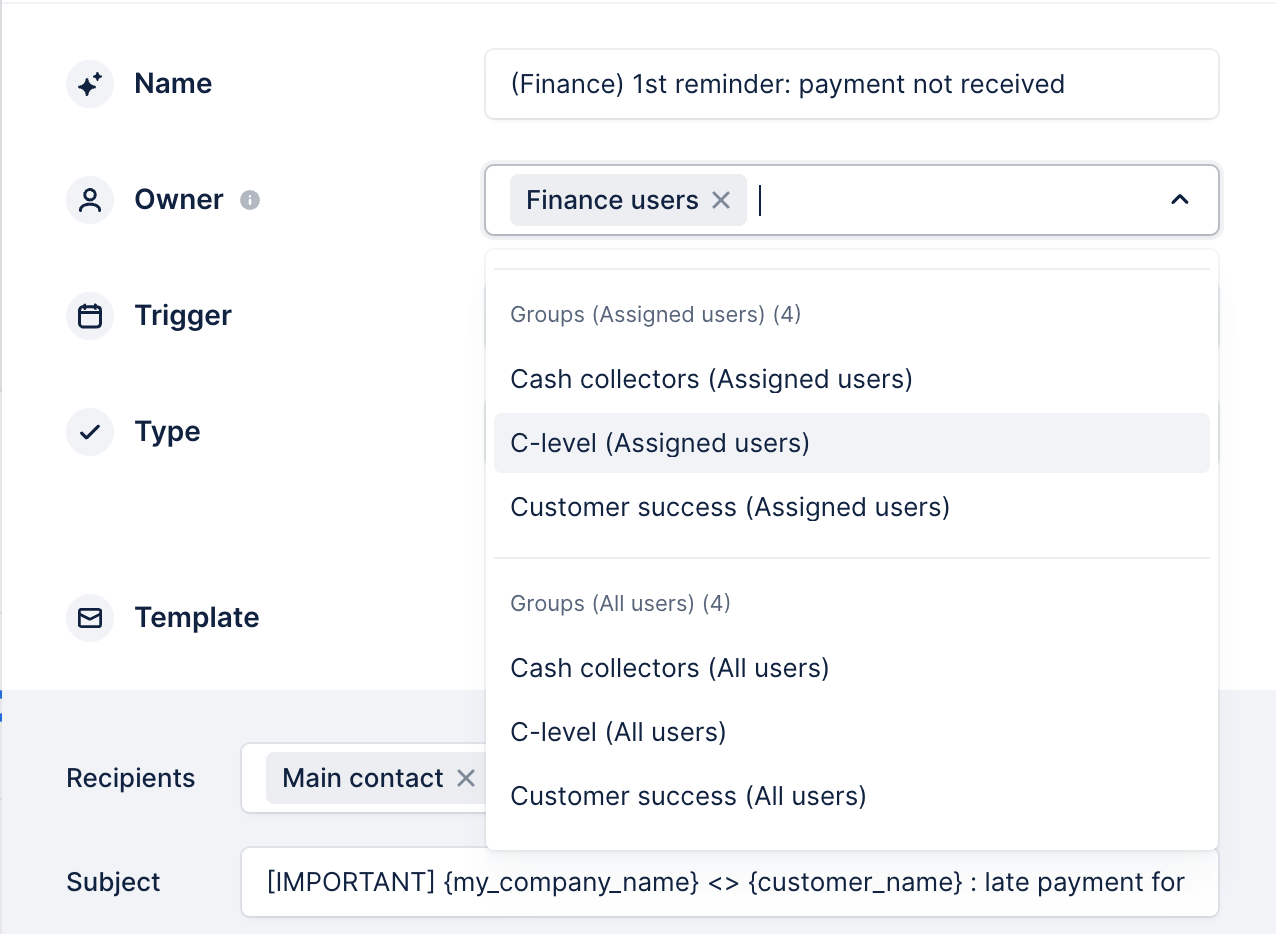The height and width of the screenshot is (934, 1276).
Task: Click the calendar icon beside Trigger
Action: (x=90, y=316)
